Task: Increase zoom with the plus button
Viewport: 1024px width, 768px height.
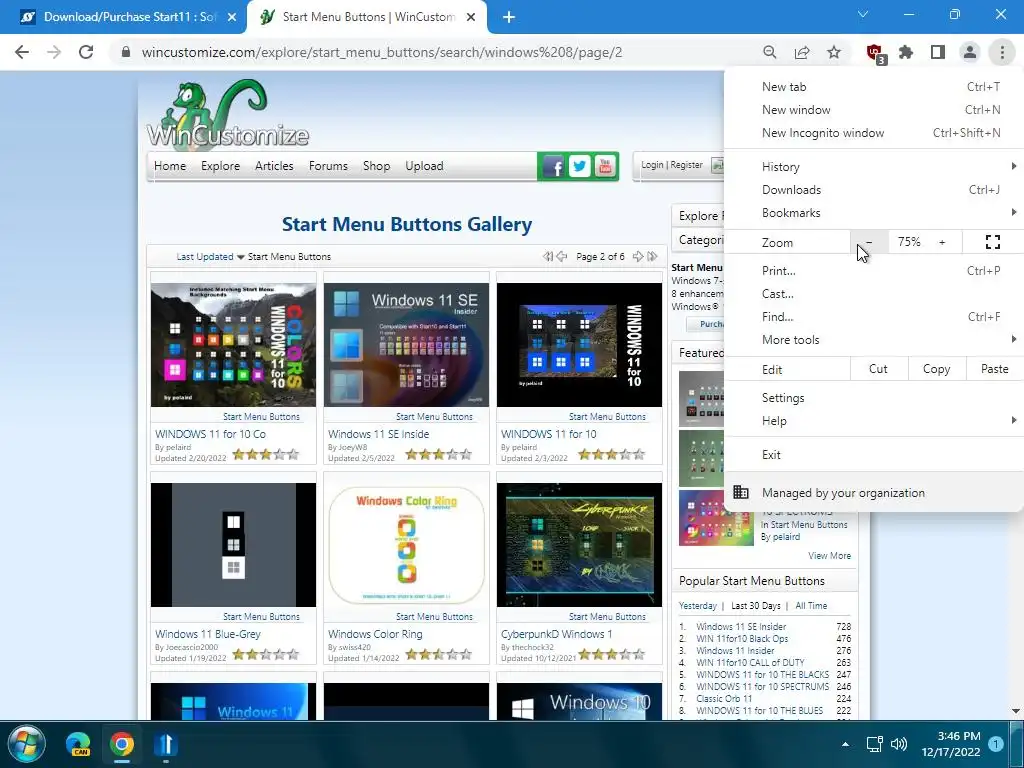Action: click(942, 242)
